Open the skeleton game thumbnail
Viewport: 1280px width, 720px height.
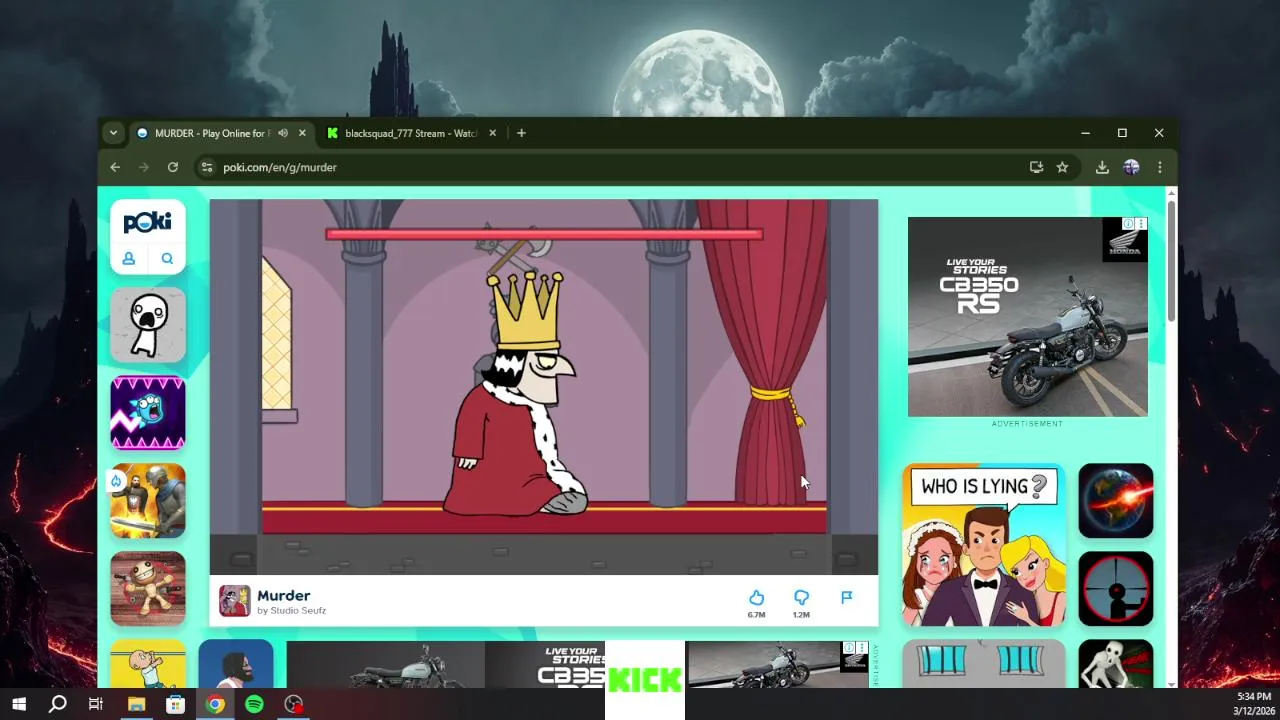[x=1116, y=664]
